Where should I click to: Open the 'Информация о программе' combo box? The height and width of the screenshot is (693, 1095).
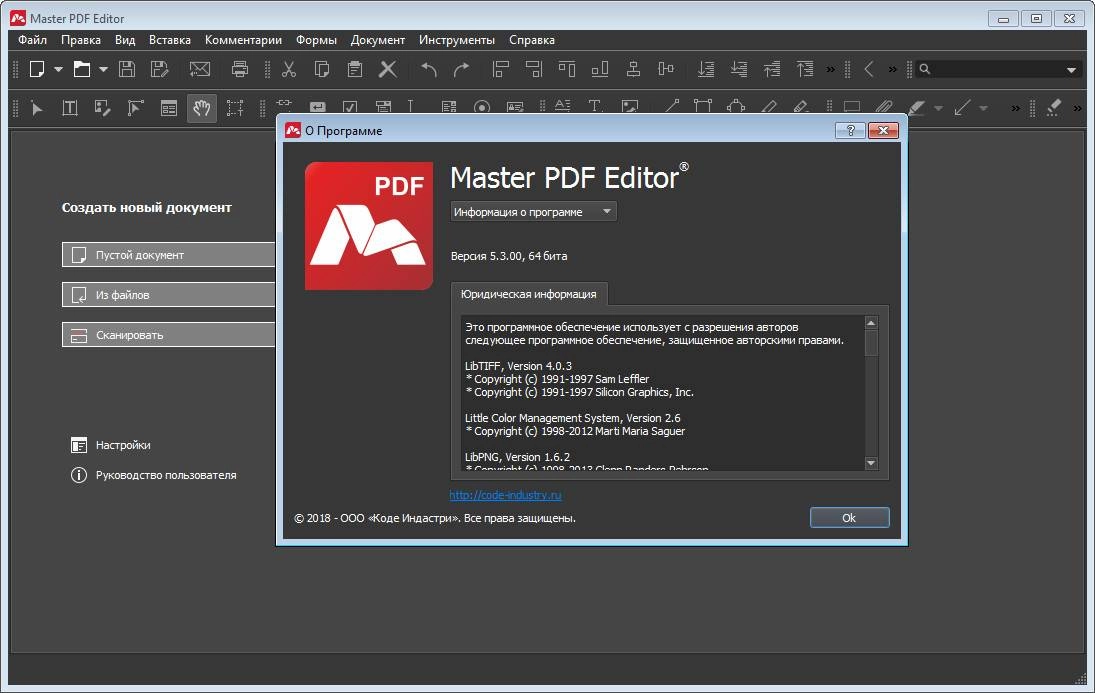pyautogui.click(x=534, y=212)
